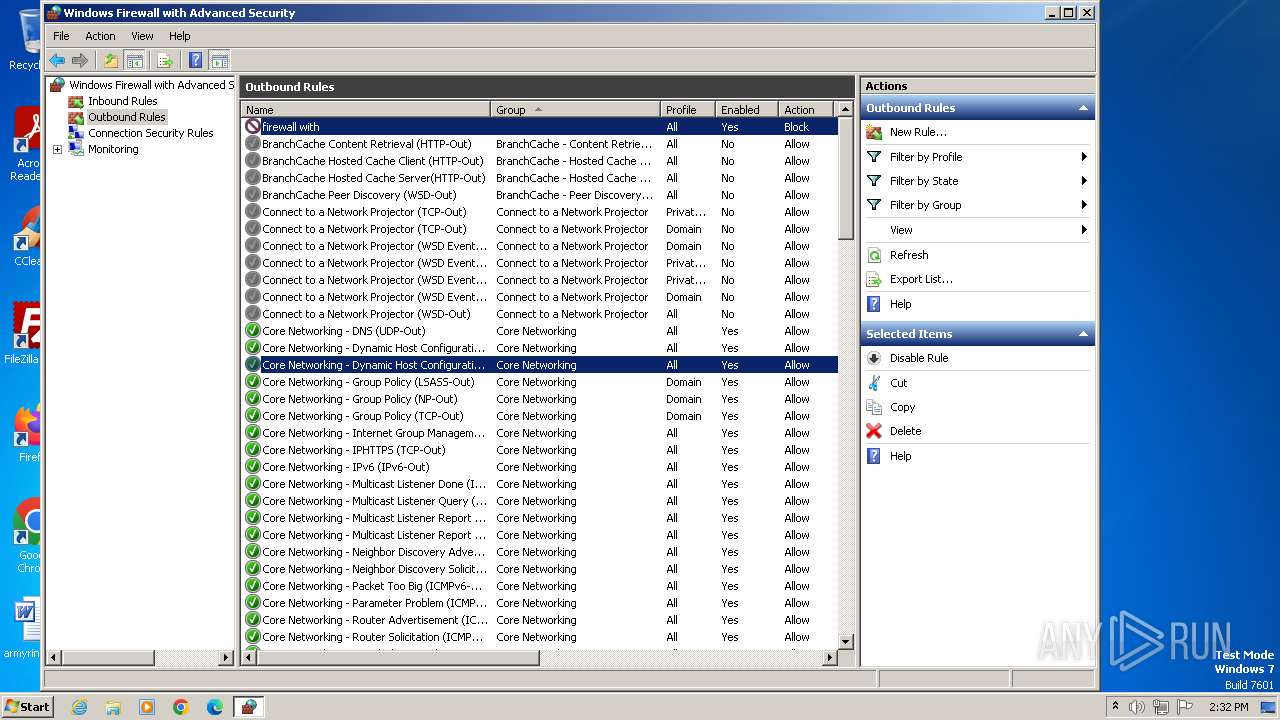
Task: Click the Connection Security Rules tree icon
Action: (x=76, y=133)
